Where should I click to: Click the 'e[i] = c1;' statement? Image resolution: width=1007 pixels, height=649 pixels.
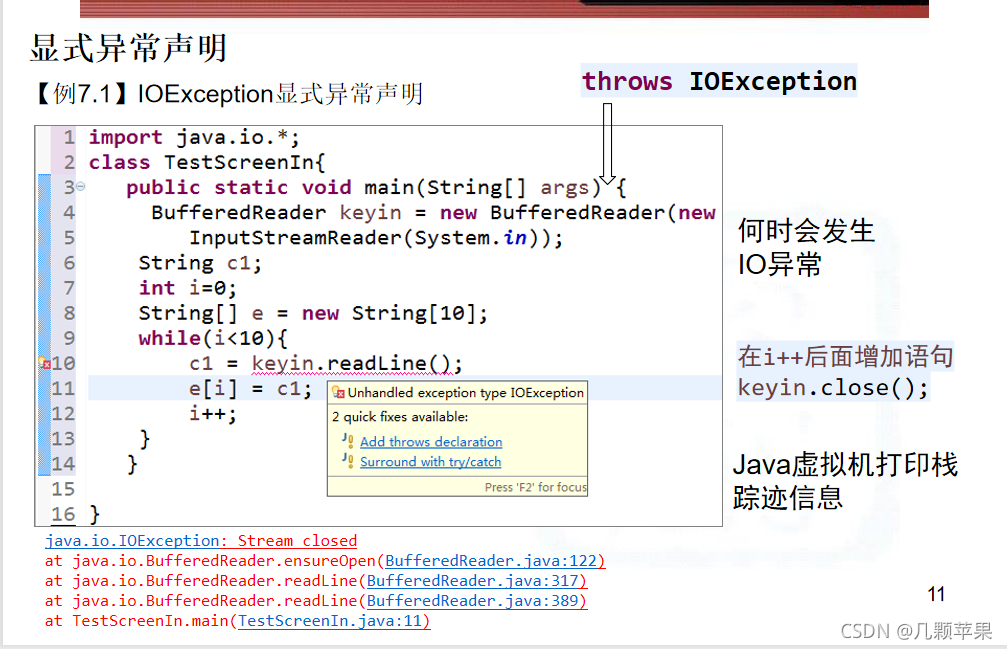tap(250, 388)
